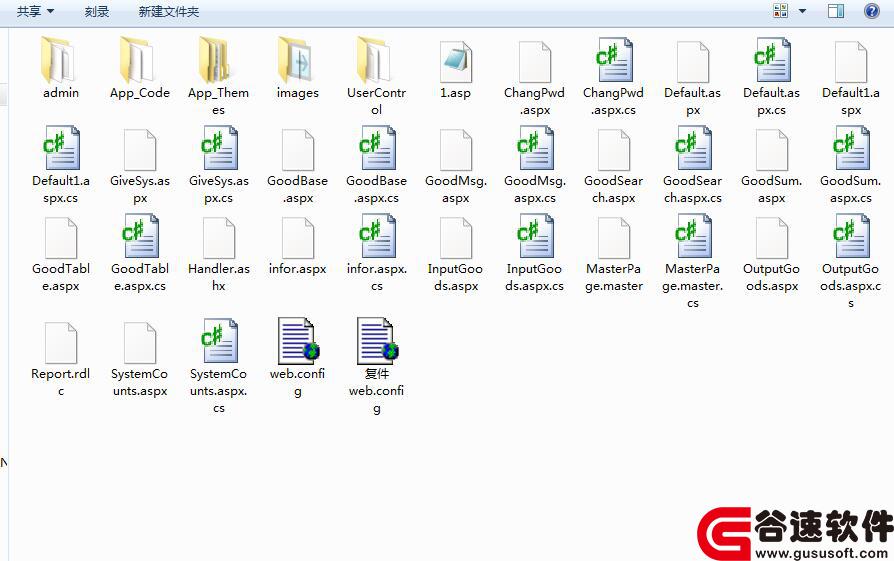The width and height of the screenshot is (894, 561).
Task: Select the infor.aspx.cs C# file
Action: 377,236
